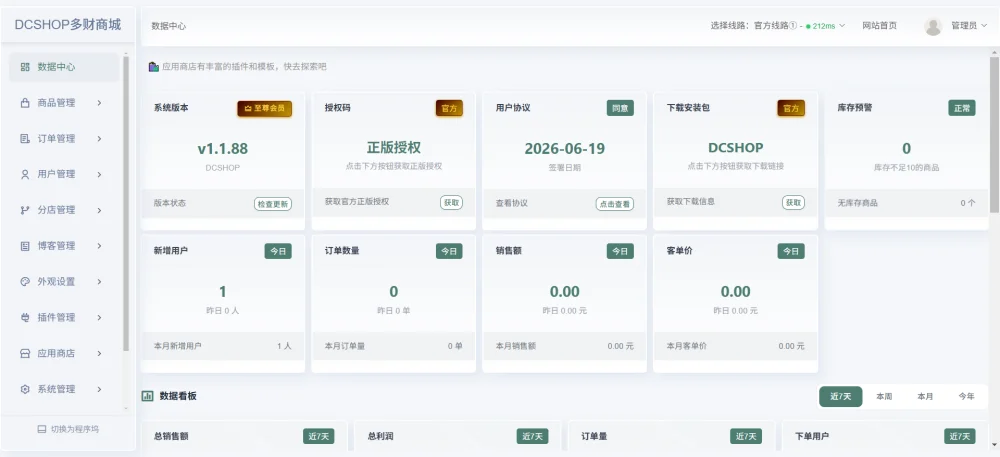Click the 订单管理 list icon
The image size is (1000, 457).
26,138
